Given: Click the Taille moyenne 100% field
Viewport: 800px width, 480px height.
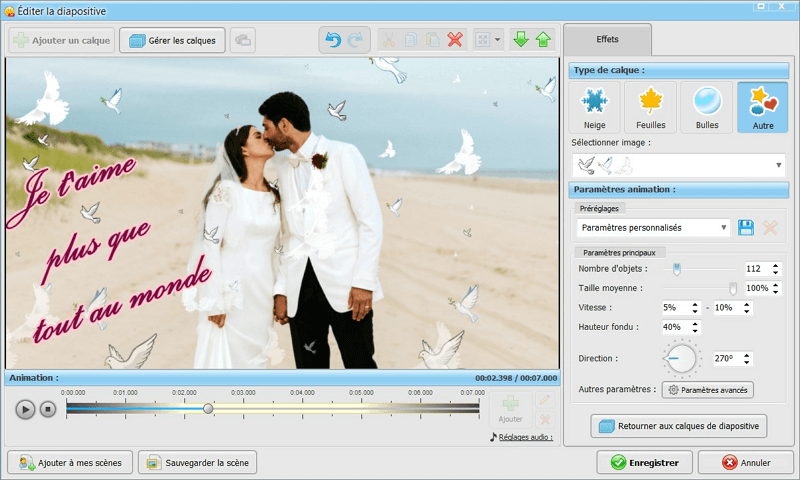Looking at the screenshot, I should pos(758,288).
